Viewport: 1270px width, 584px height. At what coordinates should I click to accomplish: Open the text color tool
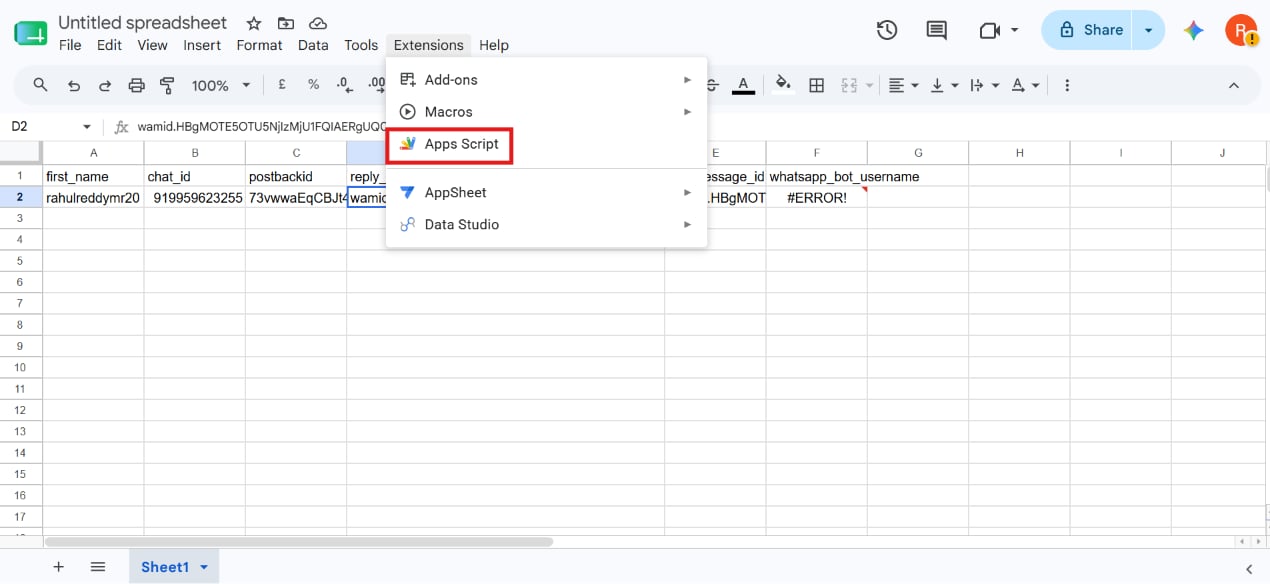tap(742, 85)
